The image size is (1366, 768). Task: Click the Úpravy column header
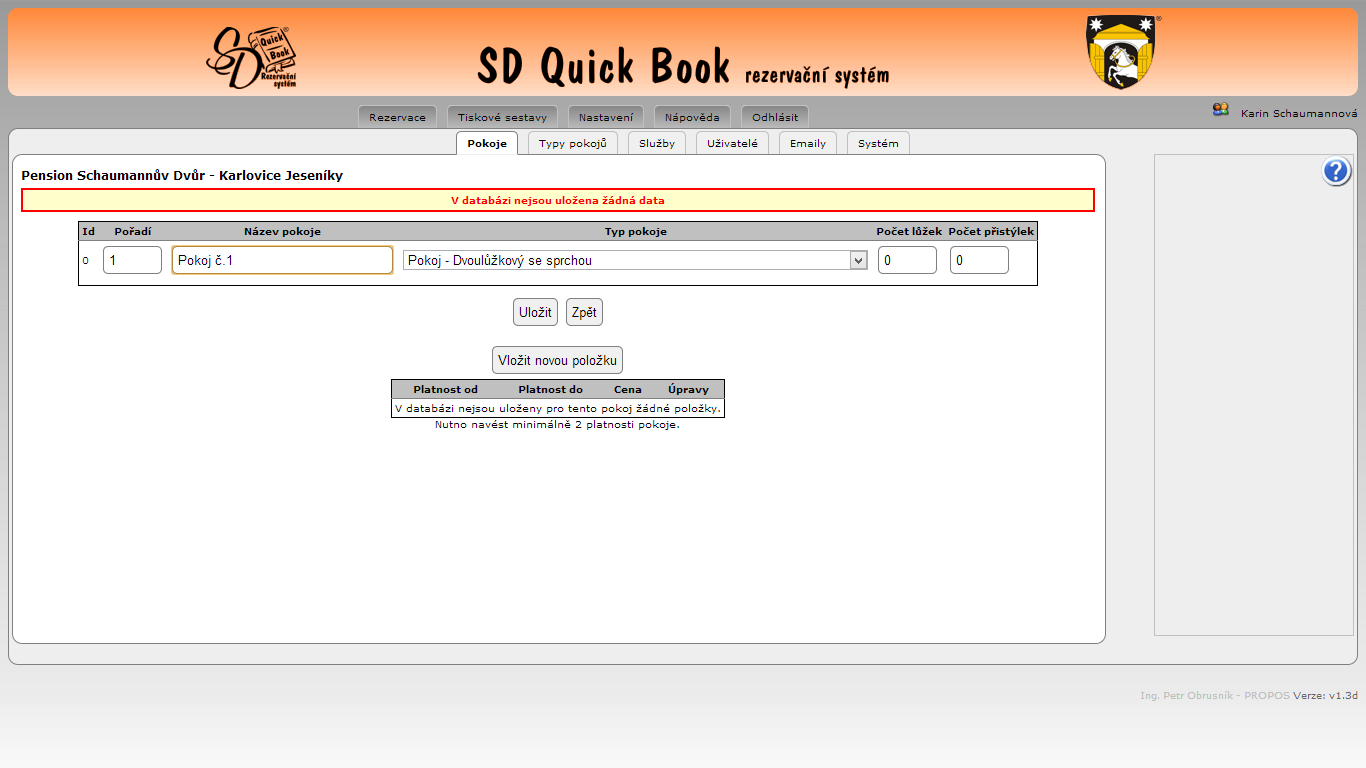pos(689,389)
